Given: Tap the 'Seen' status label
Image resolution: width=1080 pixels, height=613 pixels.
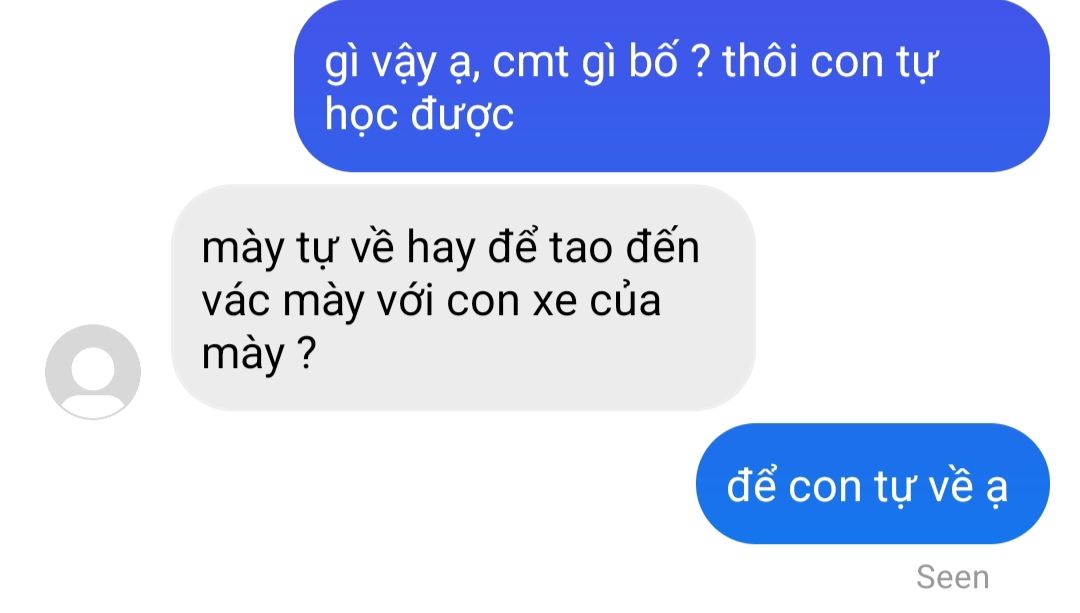Looking at the screenshot, I should (x=953, y=577).
